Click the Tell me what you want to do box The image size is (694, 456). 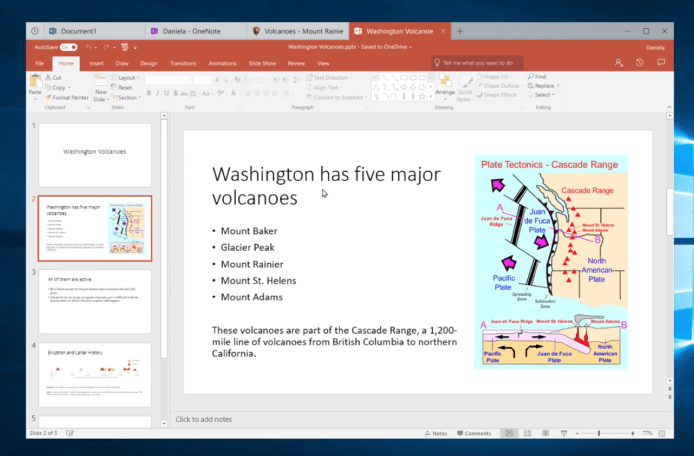click(477, 63)
